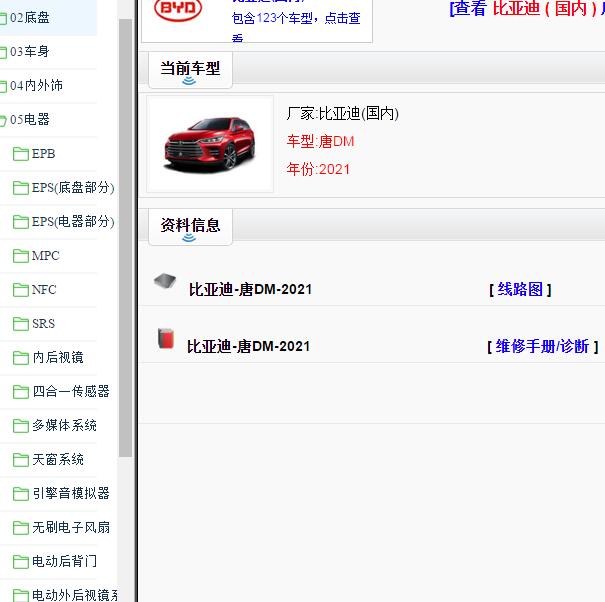Click the NFC folder icon
605x602 pixels.
pos(20,289)
